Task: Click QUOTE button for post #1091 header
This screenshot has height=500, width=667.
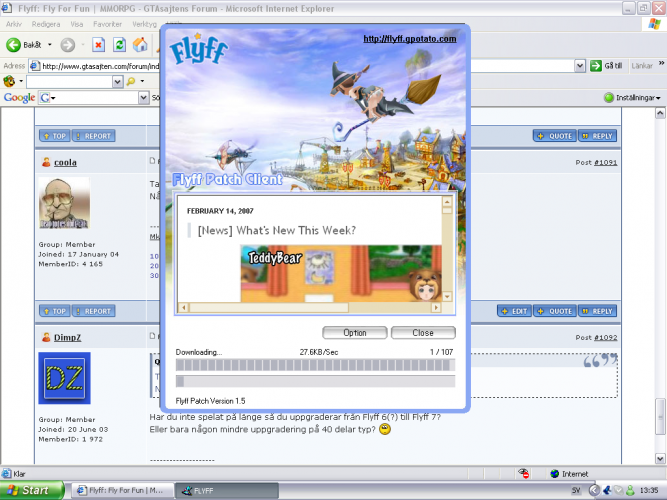Action: click(x=555, y=136)
